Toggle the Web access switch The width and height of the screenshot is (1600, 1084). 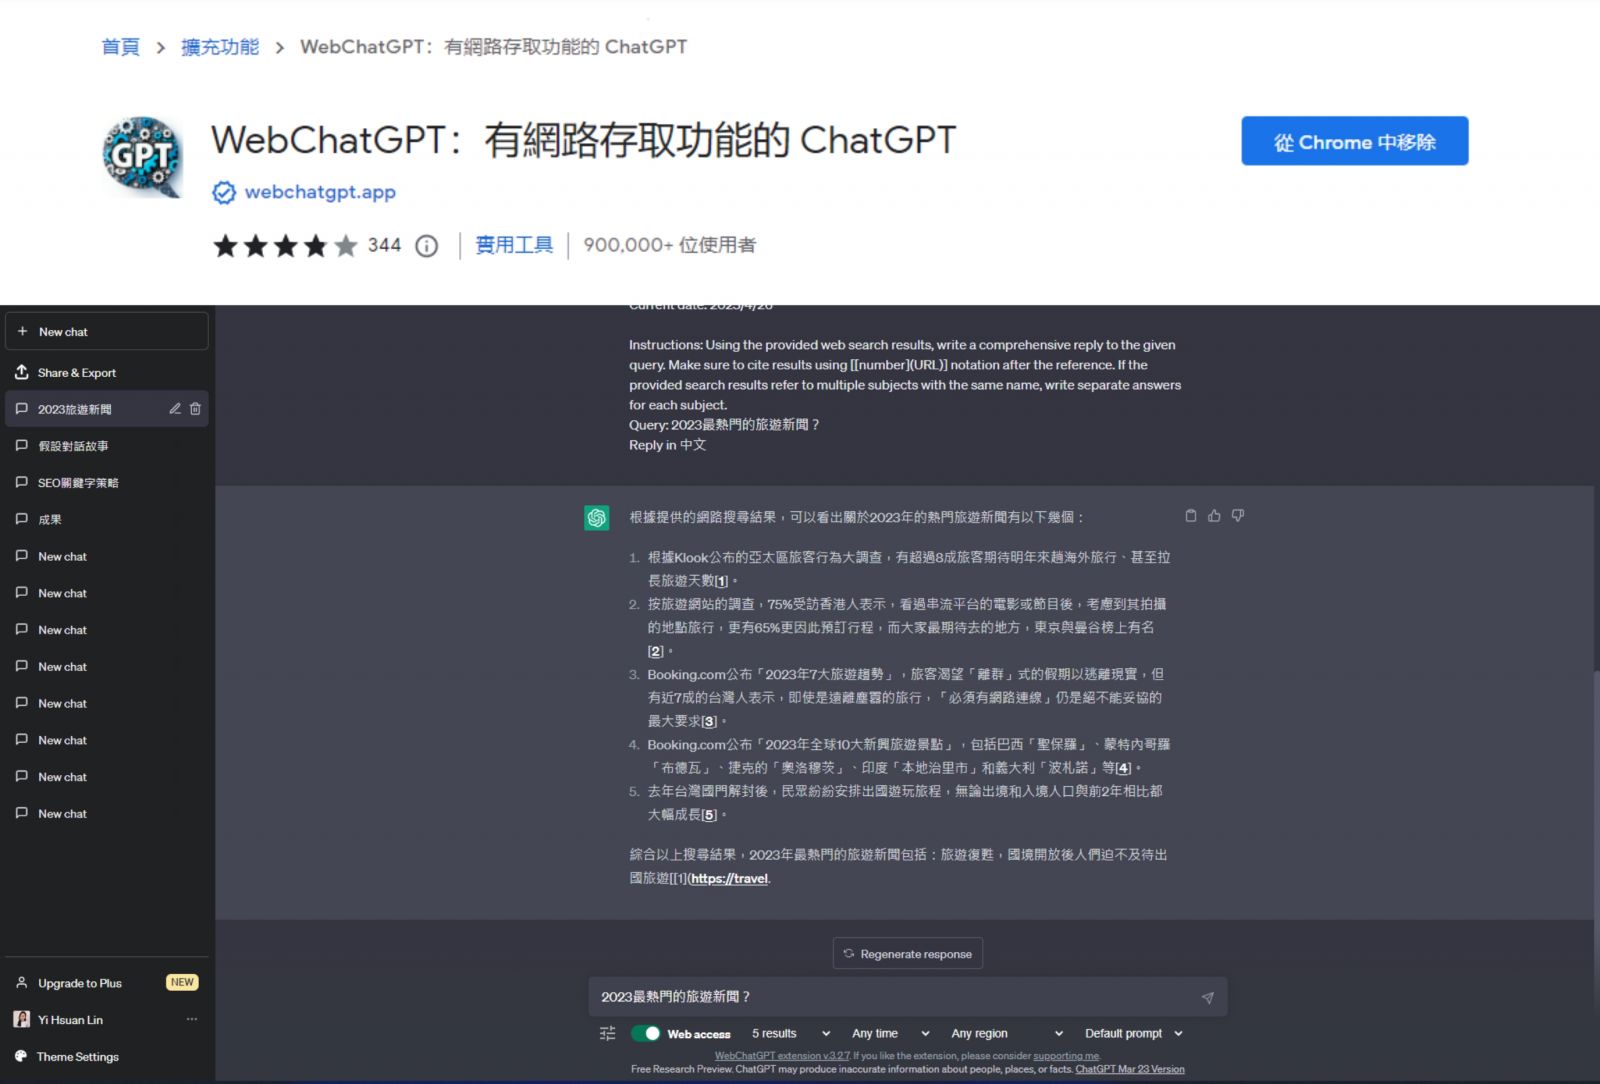pos(646,1033)
